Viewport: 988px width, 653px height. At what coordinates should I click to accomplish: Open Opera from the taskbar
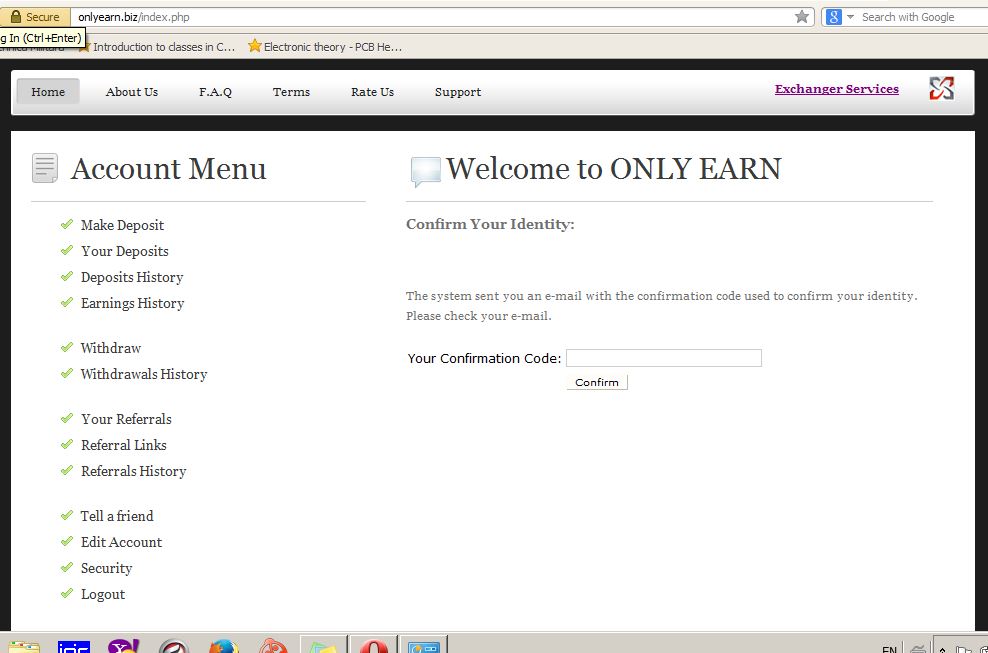pos(374,646)
